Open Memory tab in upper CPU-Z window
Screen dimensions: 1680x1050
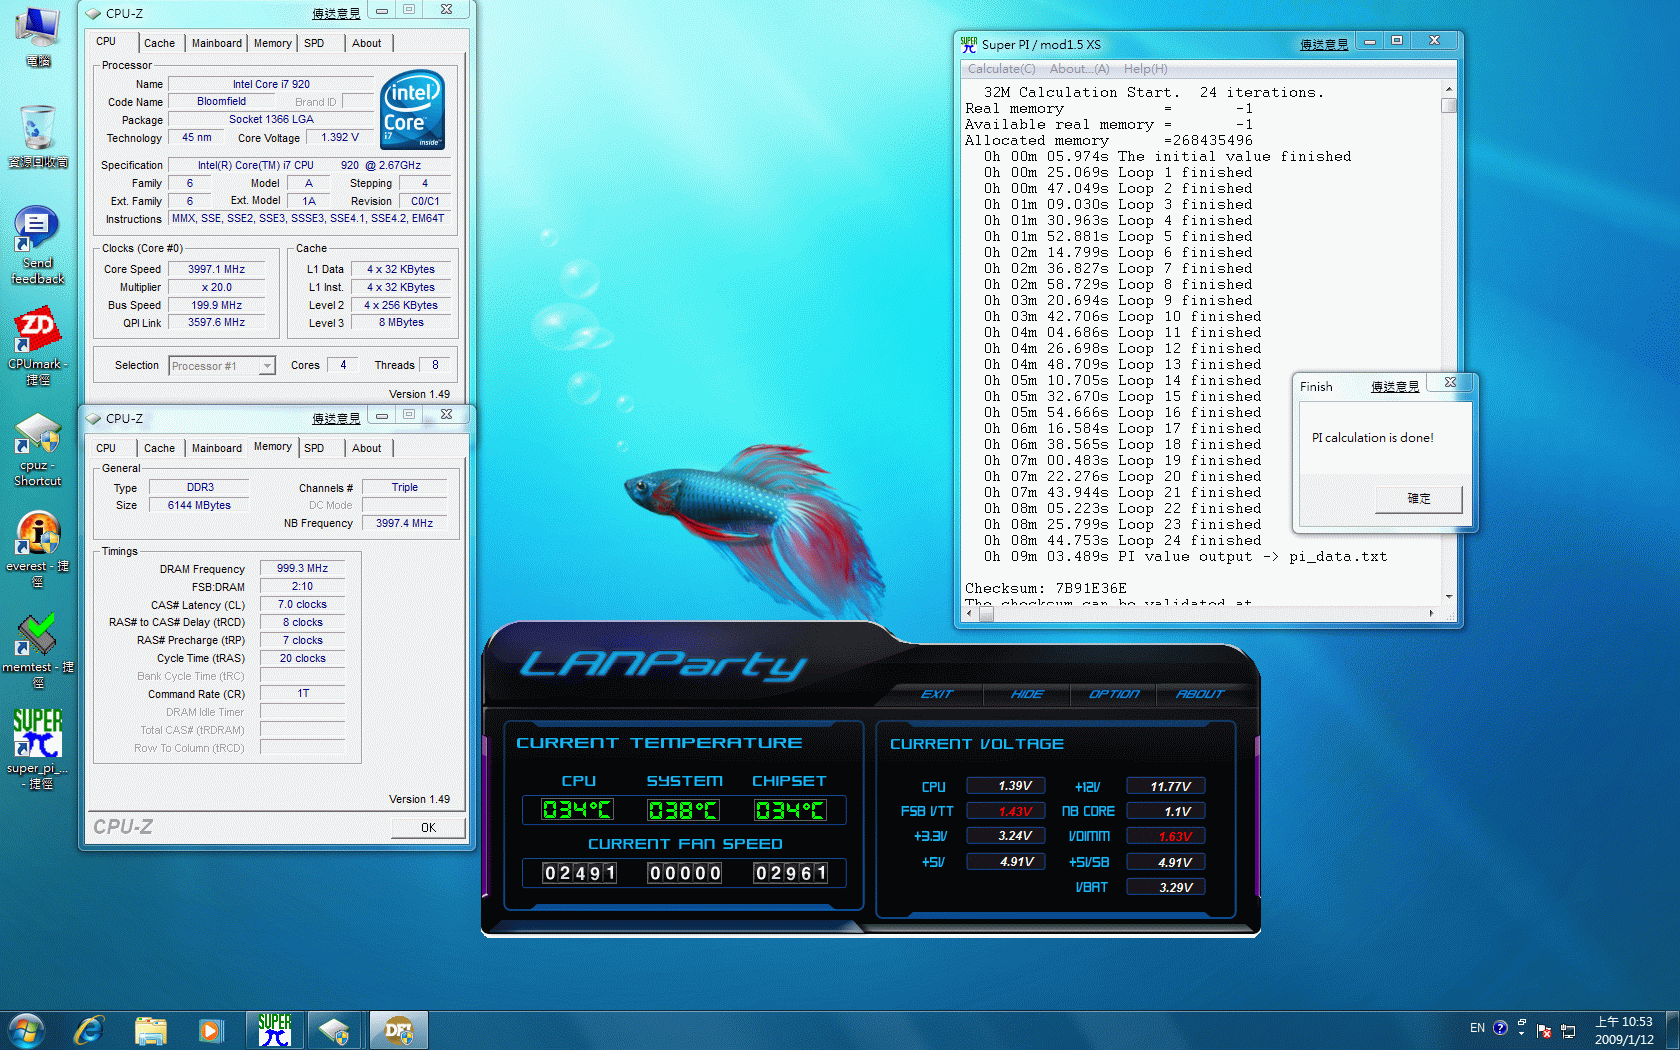point(272,43)
